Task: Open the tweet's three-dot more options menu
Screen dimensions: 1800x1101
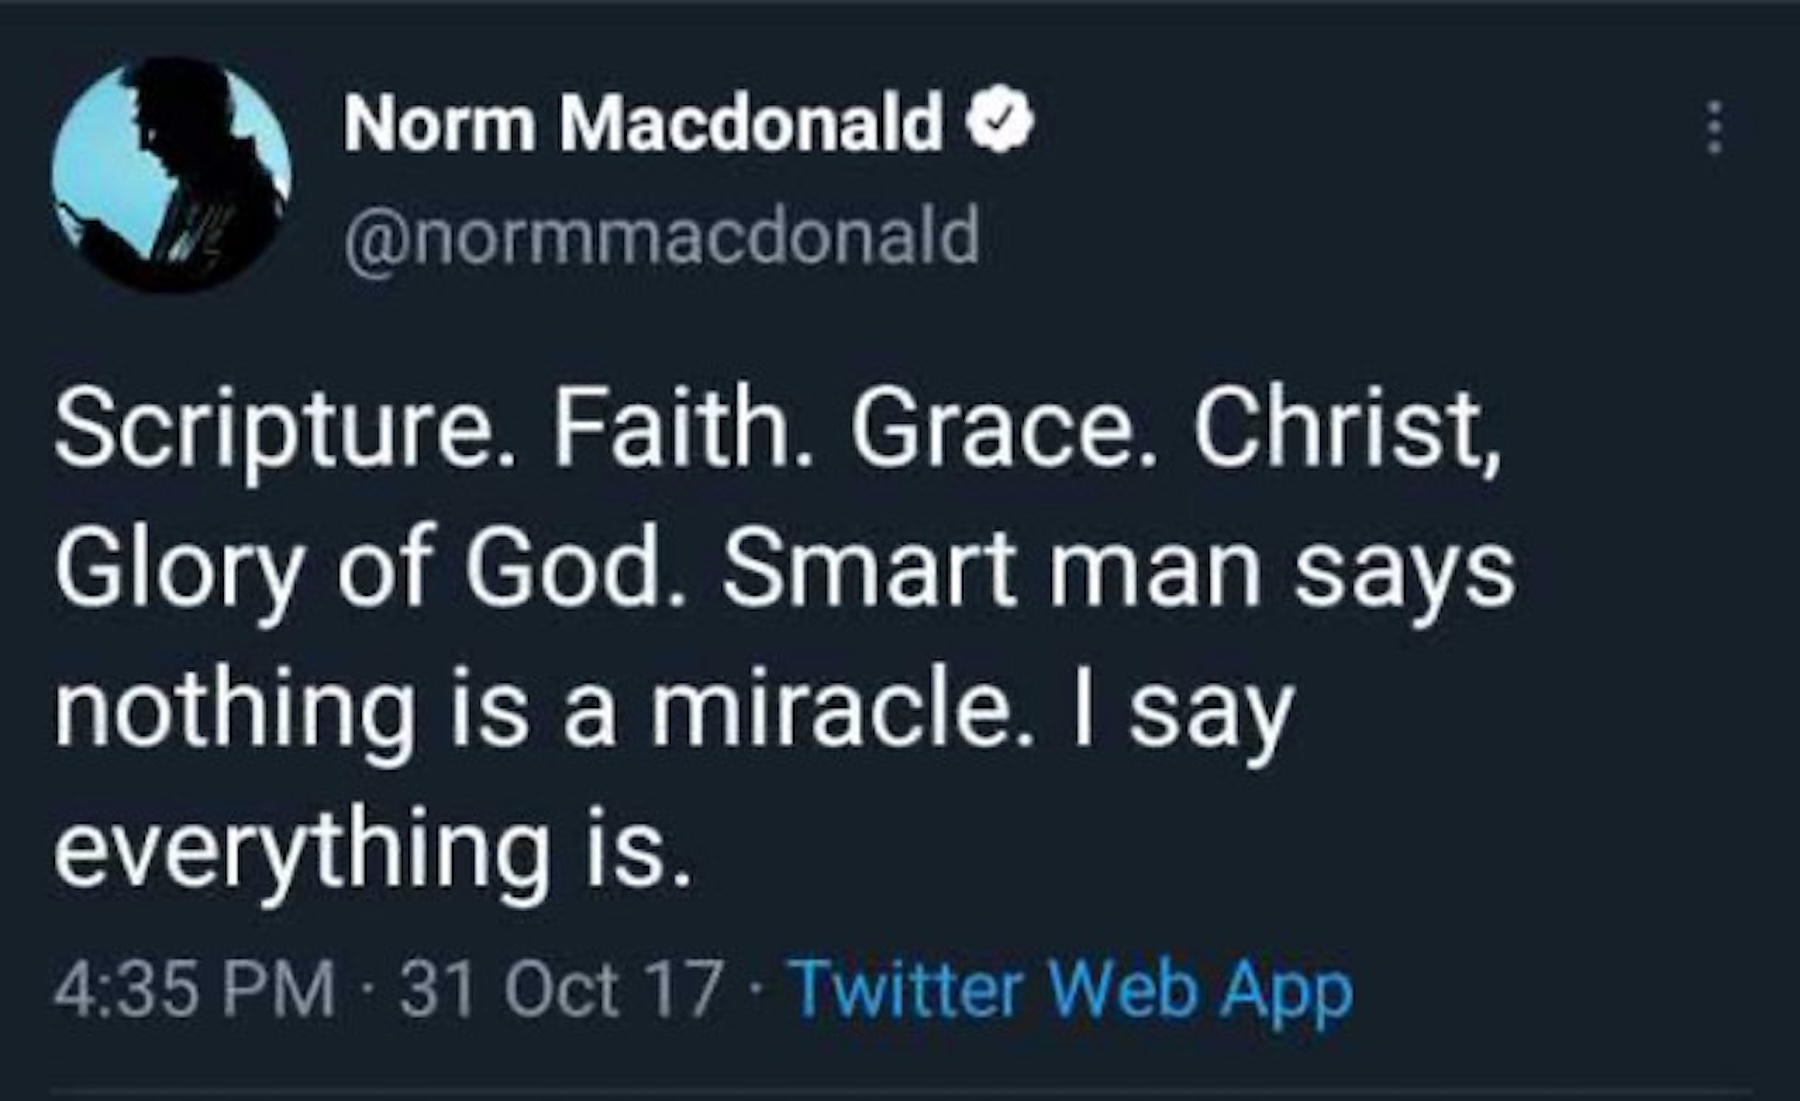Action: pyautogui.click(x=1714, y=127)
